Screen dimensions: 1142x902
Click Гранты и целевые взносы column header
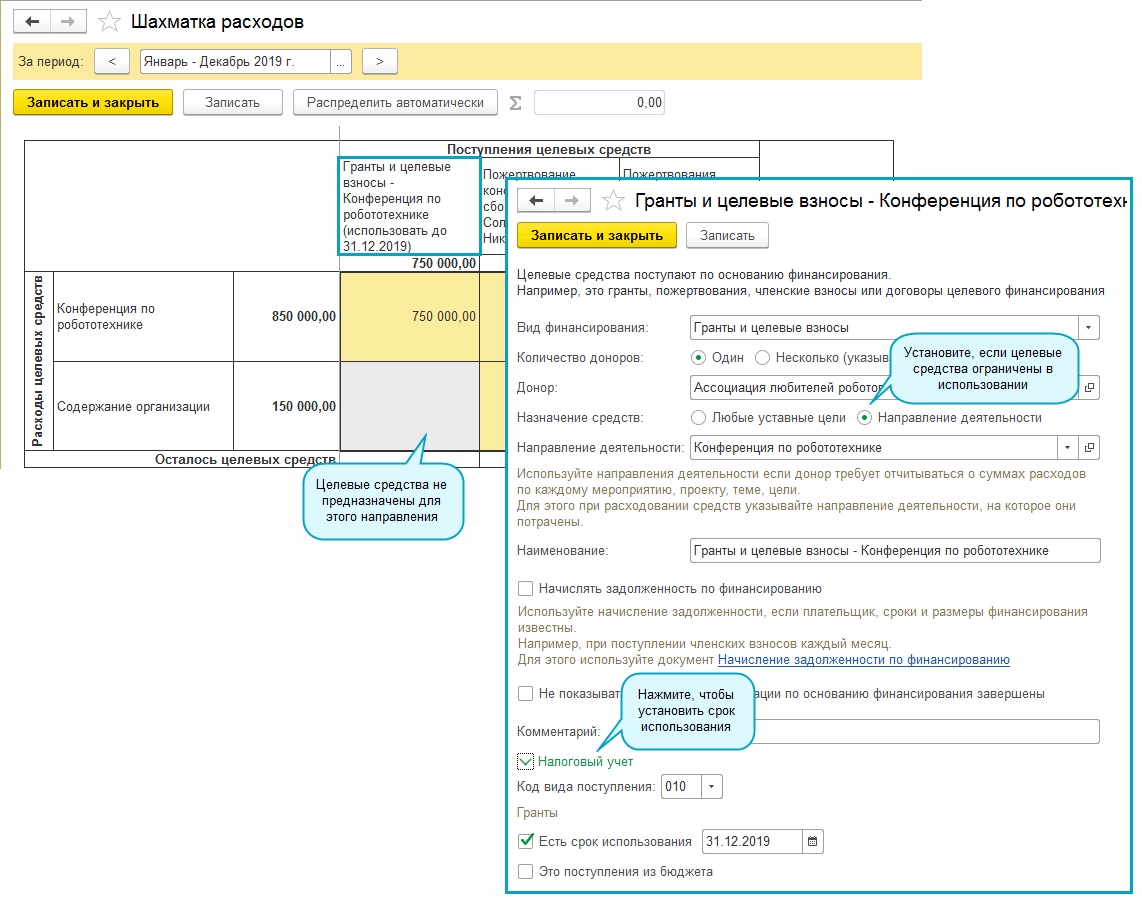409,206
